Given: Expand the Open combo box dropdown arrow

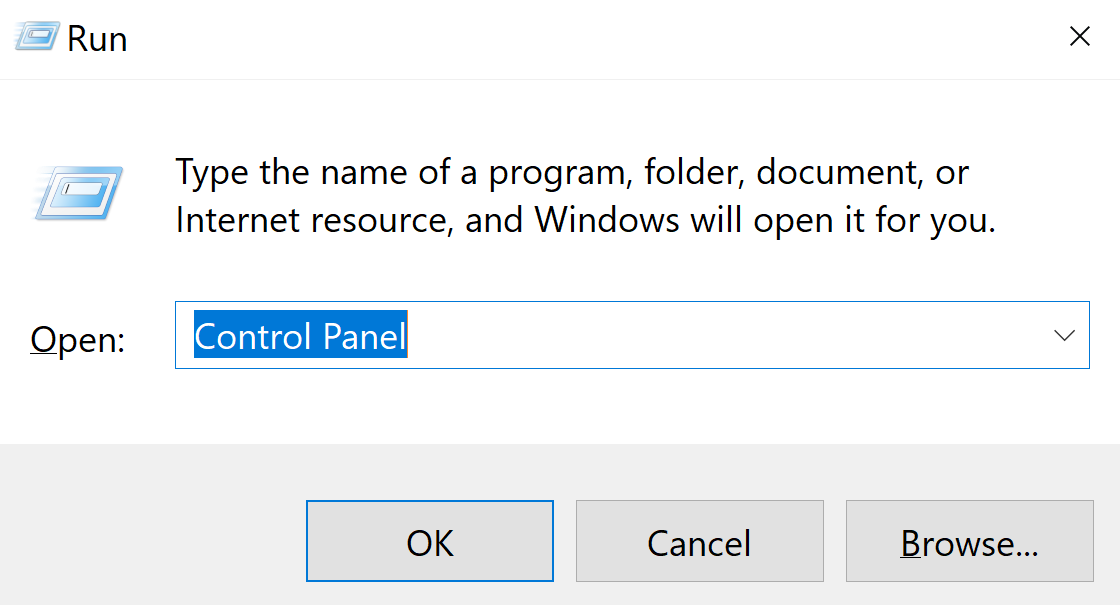Looking at the screenshot, I should click(x=1064, y=335).
